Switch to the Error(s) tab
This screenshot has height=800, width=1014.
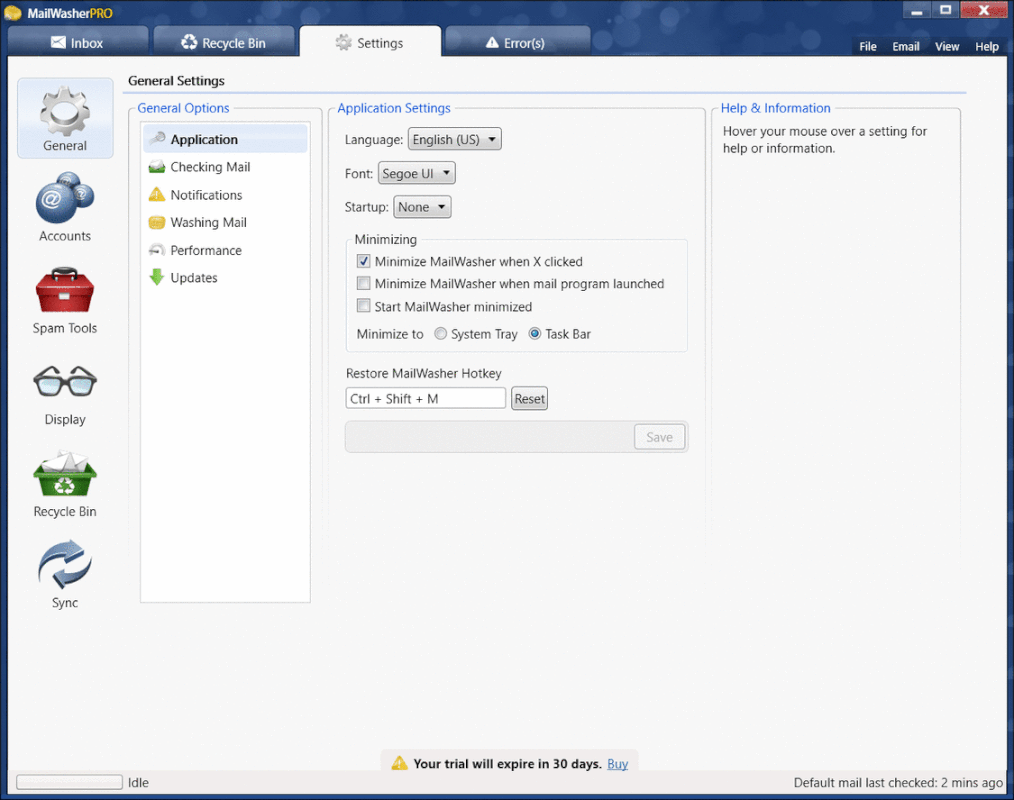(517, 42)
